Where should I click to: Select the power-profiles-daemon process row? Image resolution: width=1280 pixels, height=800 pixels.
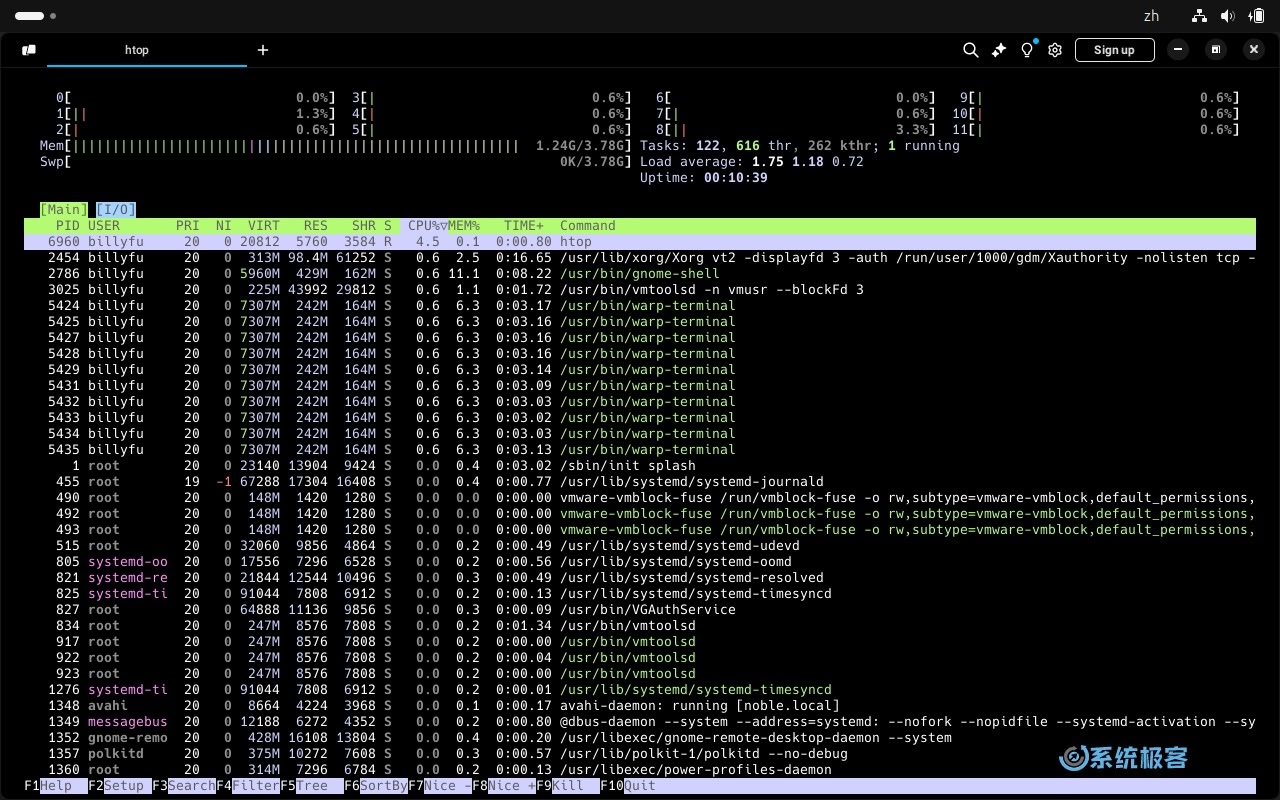(x=640, y=770)
